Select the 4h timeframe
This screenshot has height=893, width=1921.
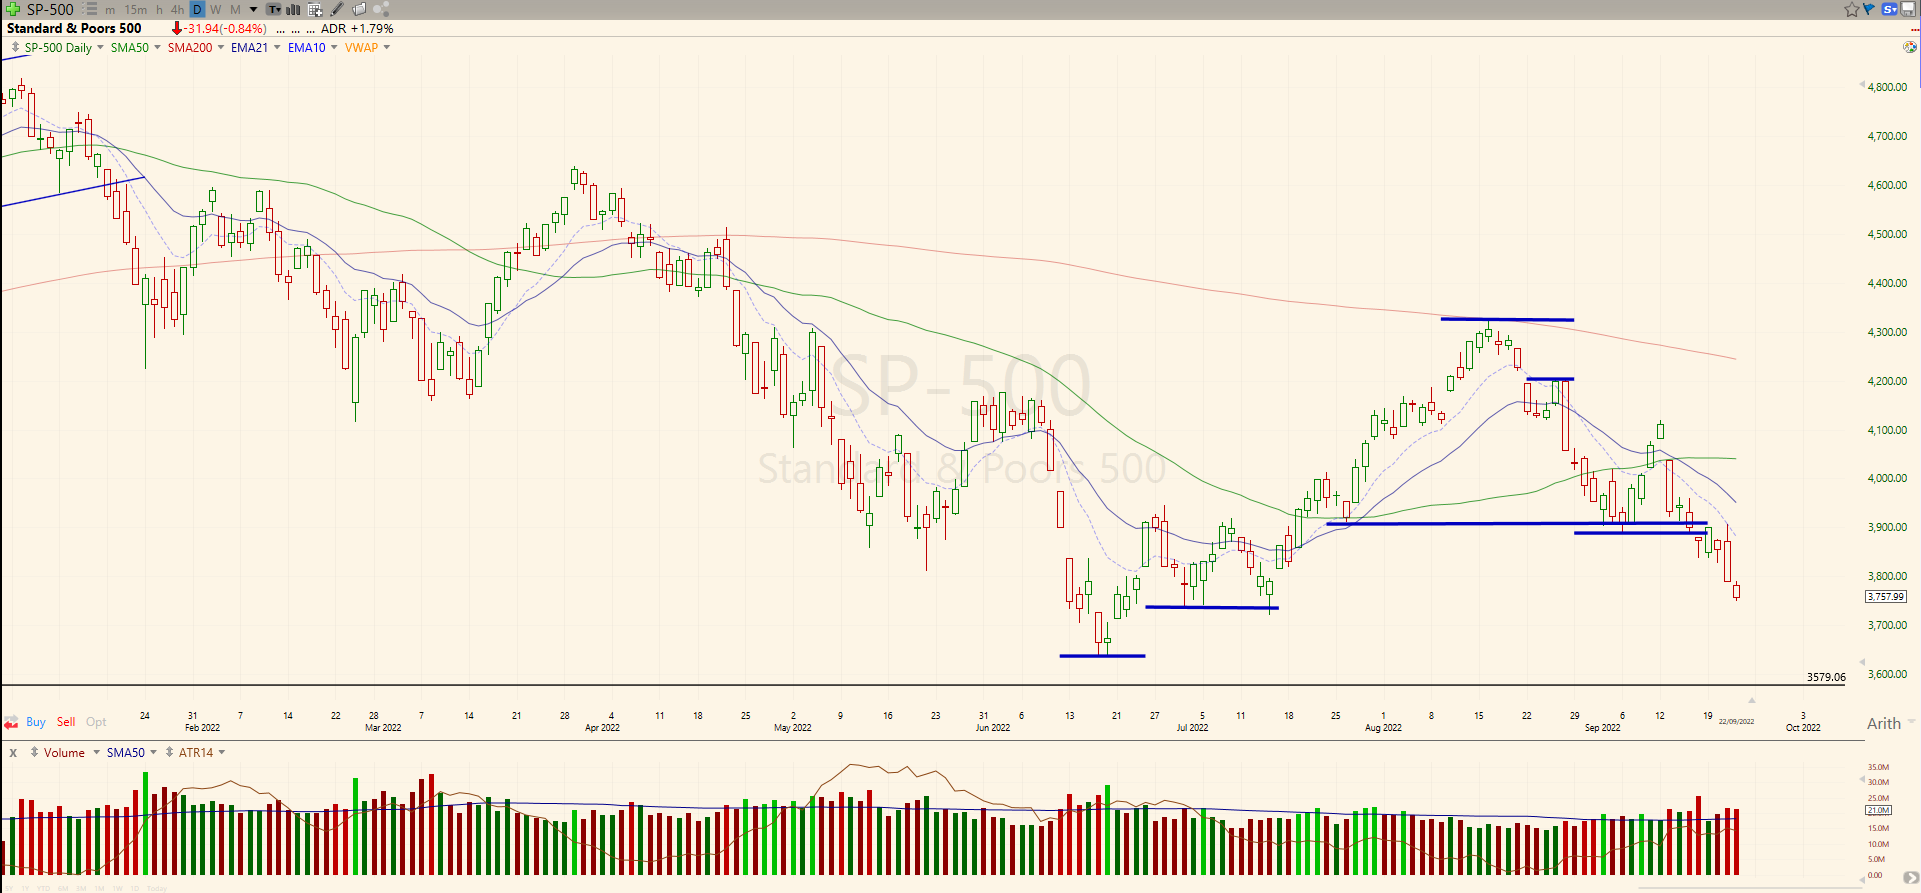[177, 10]
